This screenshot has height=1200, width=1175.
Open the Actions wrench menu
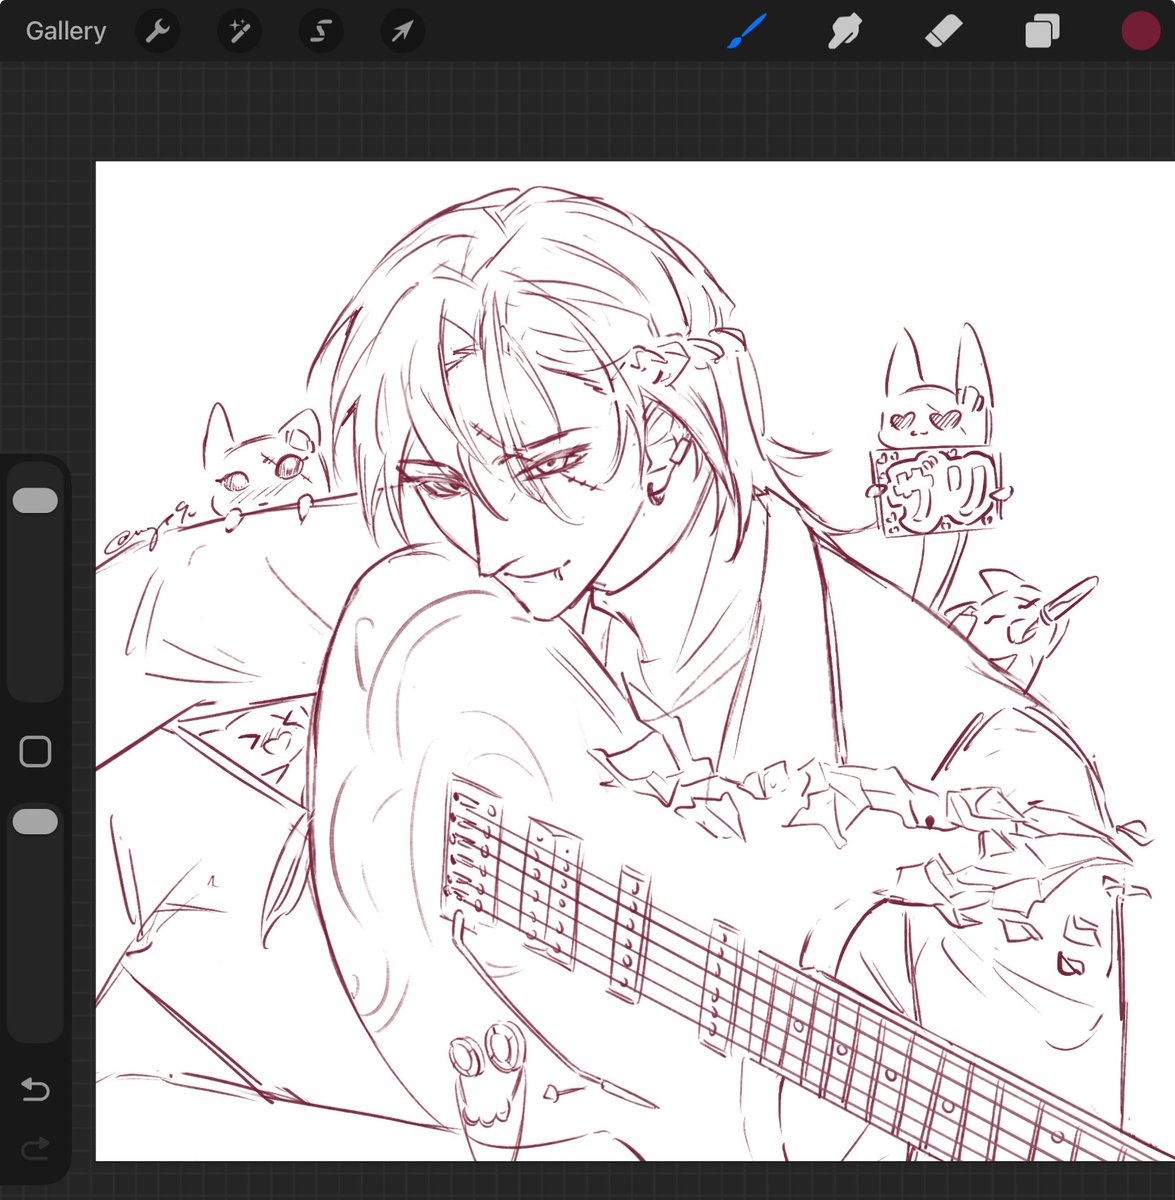(x=157, y=31)
